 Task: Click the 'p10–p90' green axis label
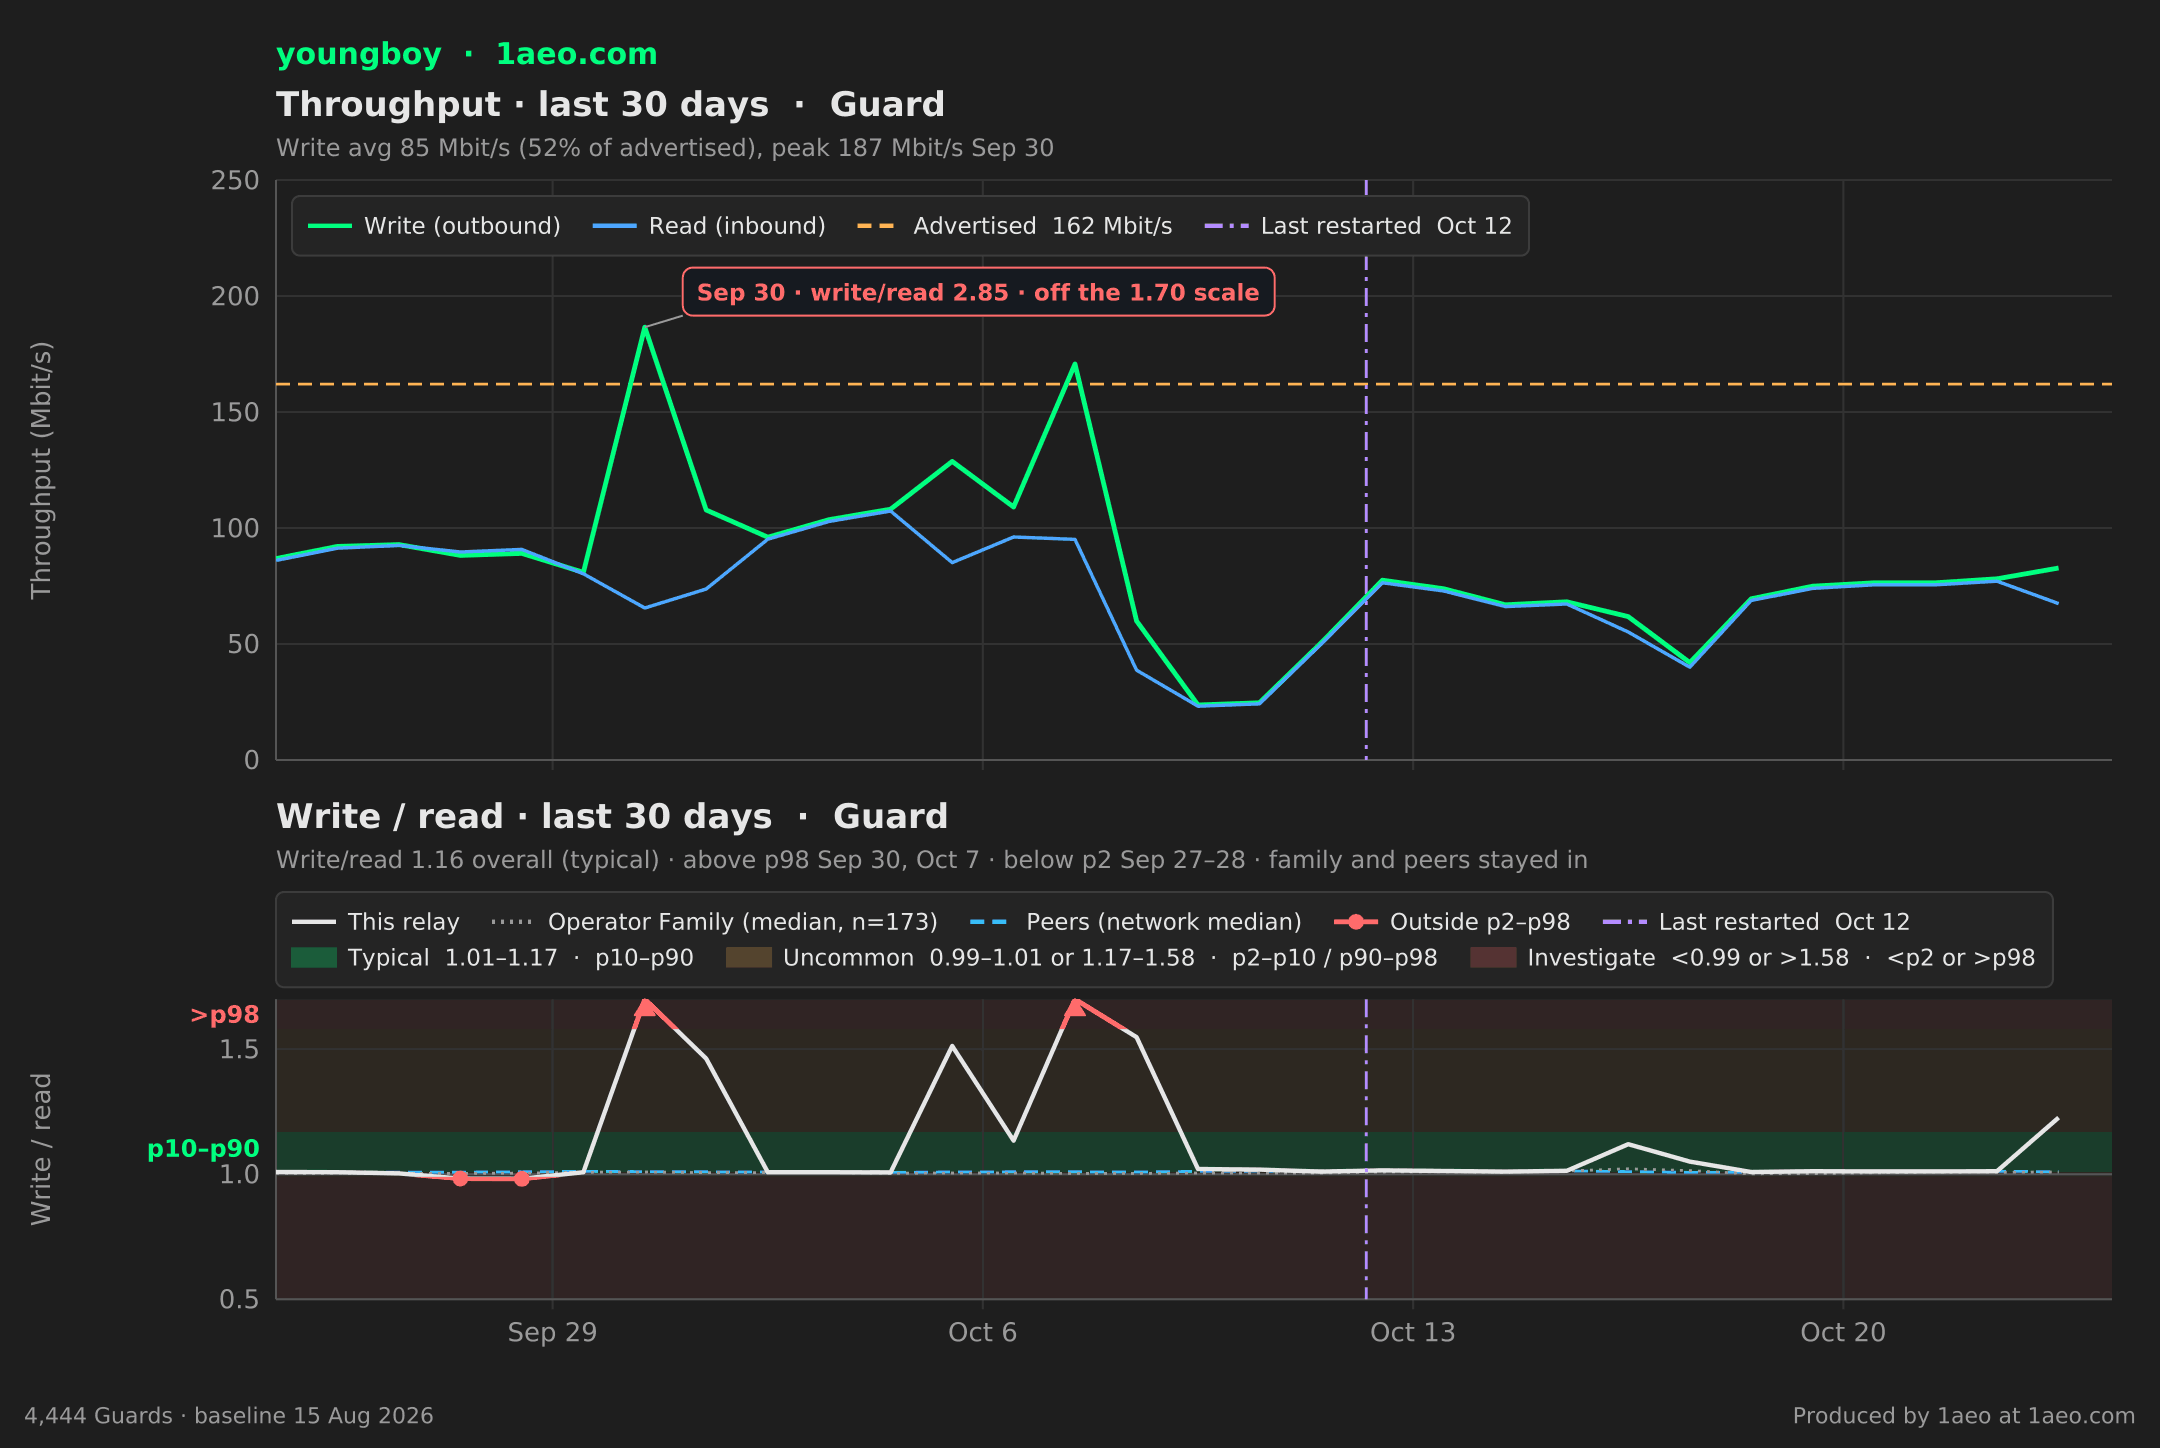tap(203, 1149)
